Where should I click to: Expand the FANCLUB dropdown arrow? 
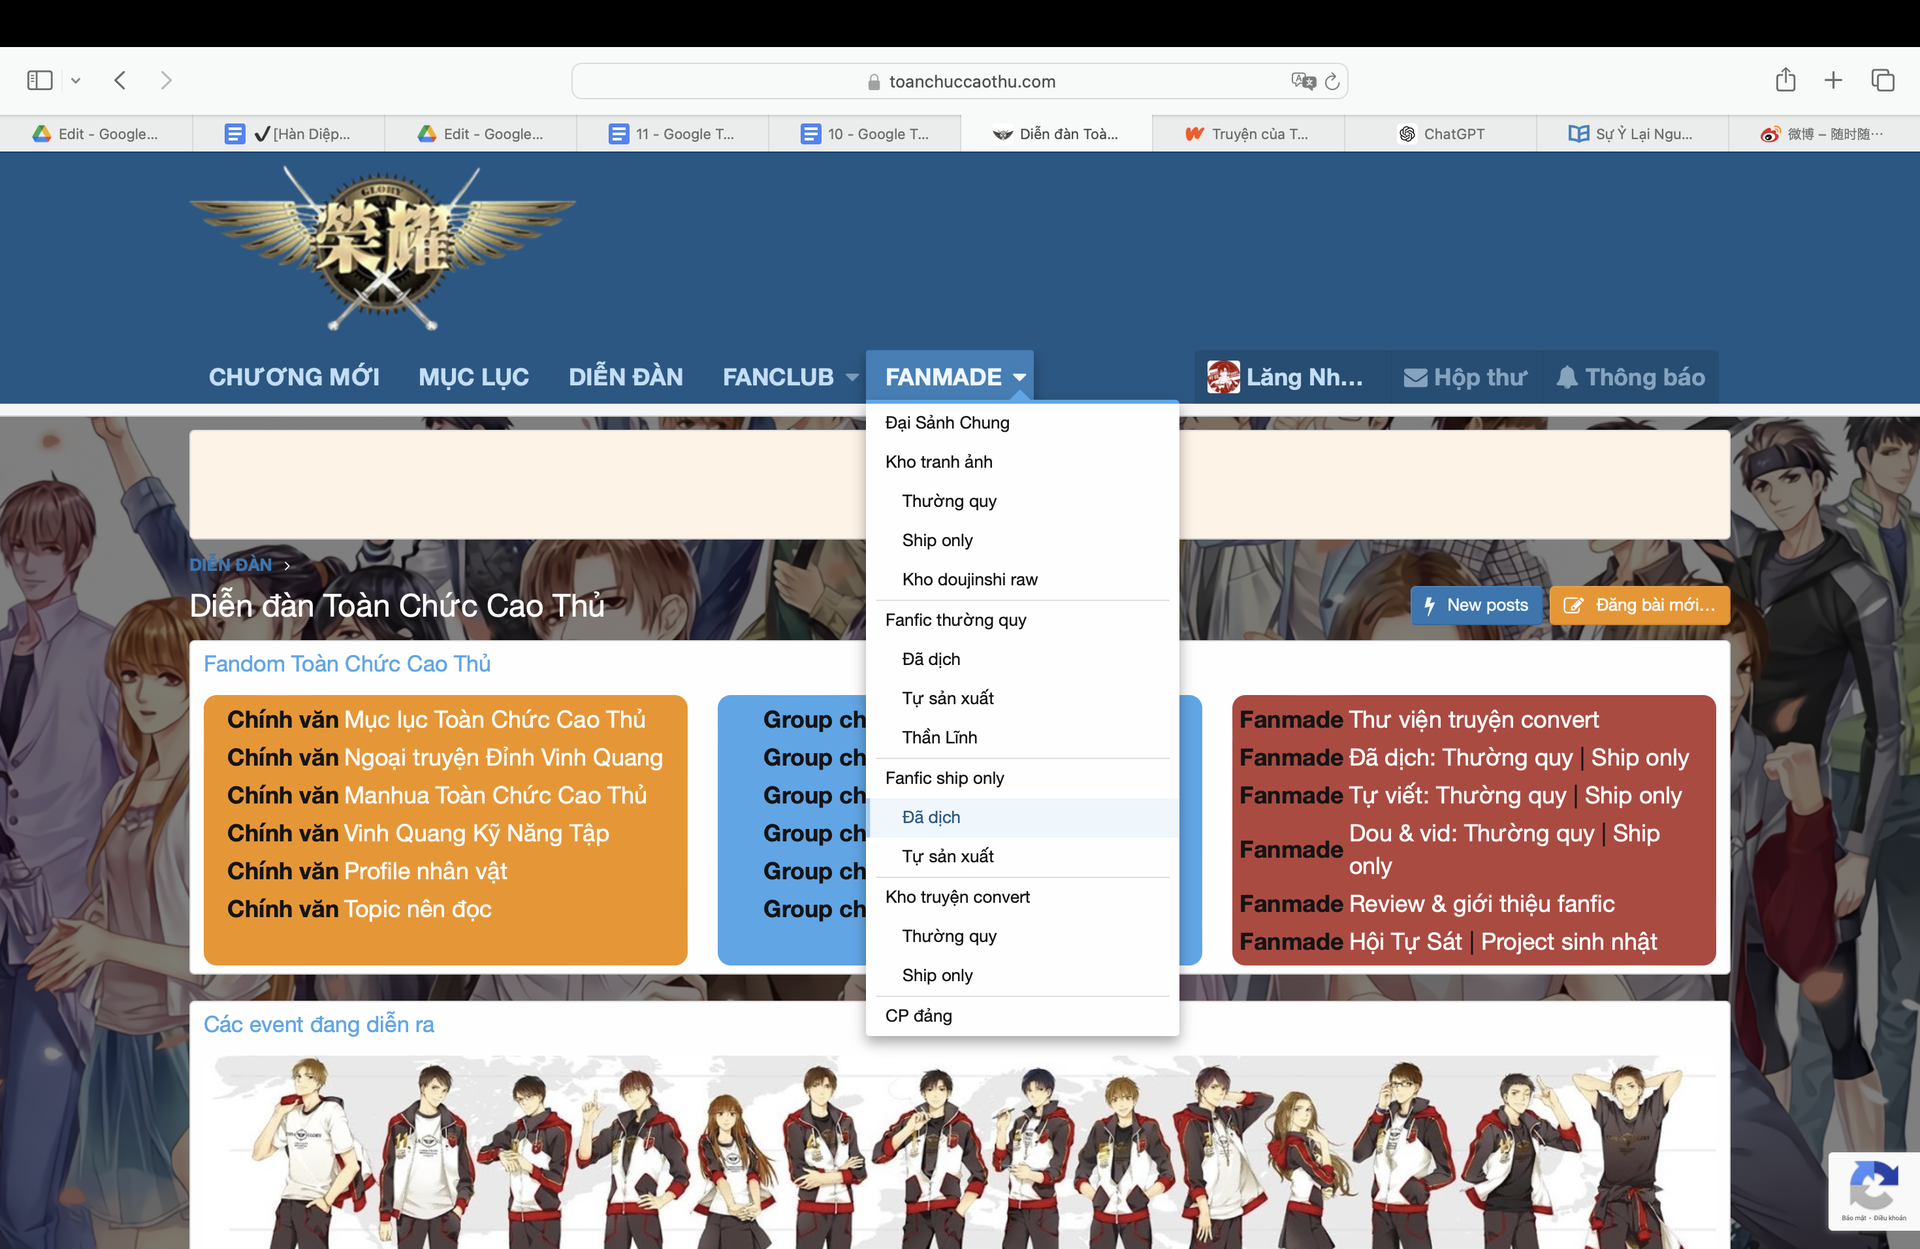(852, 378)
